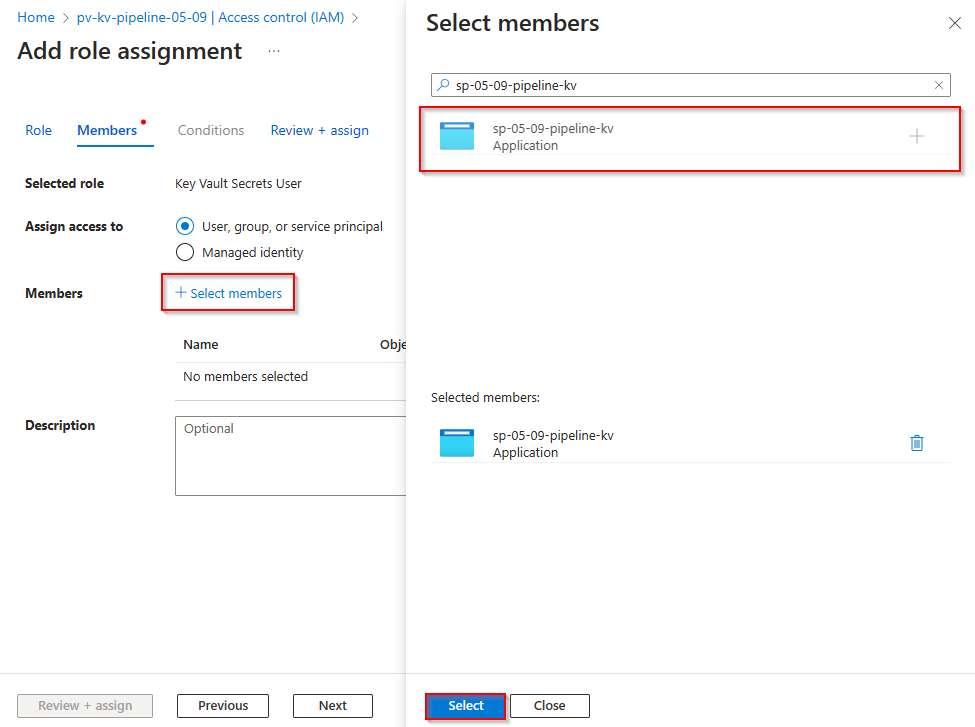Screen dimensions: 975x727
Task: Click the application icon under Selected members
Action: (457, 443)
